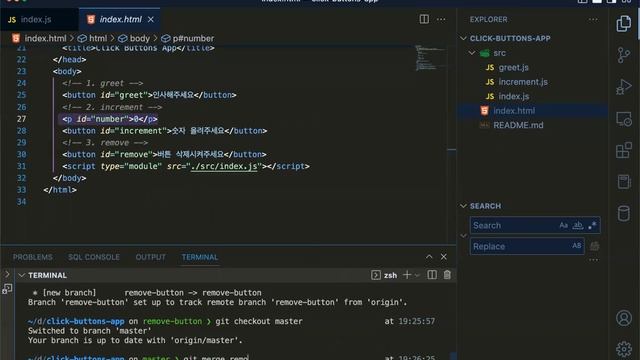The height and width of the screenshot is (360, 640).
Task: Expand the collapsed side chevron beside terminal
Action: (7, 274)
